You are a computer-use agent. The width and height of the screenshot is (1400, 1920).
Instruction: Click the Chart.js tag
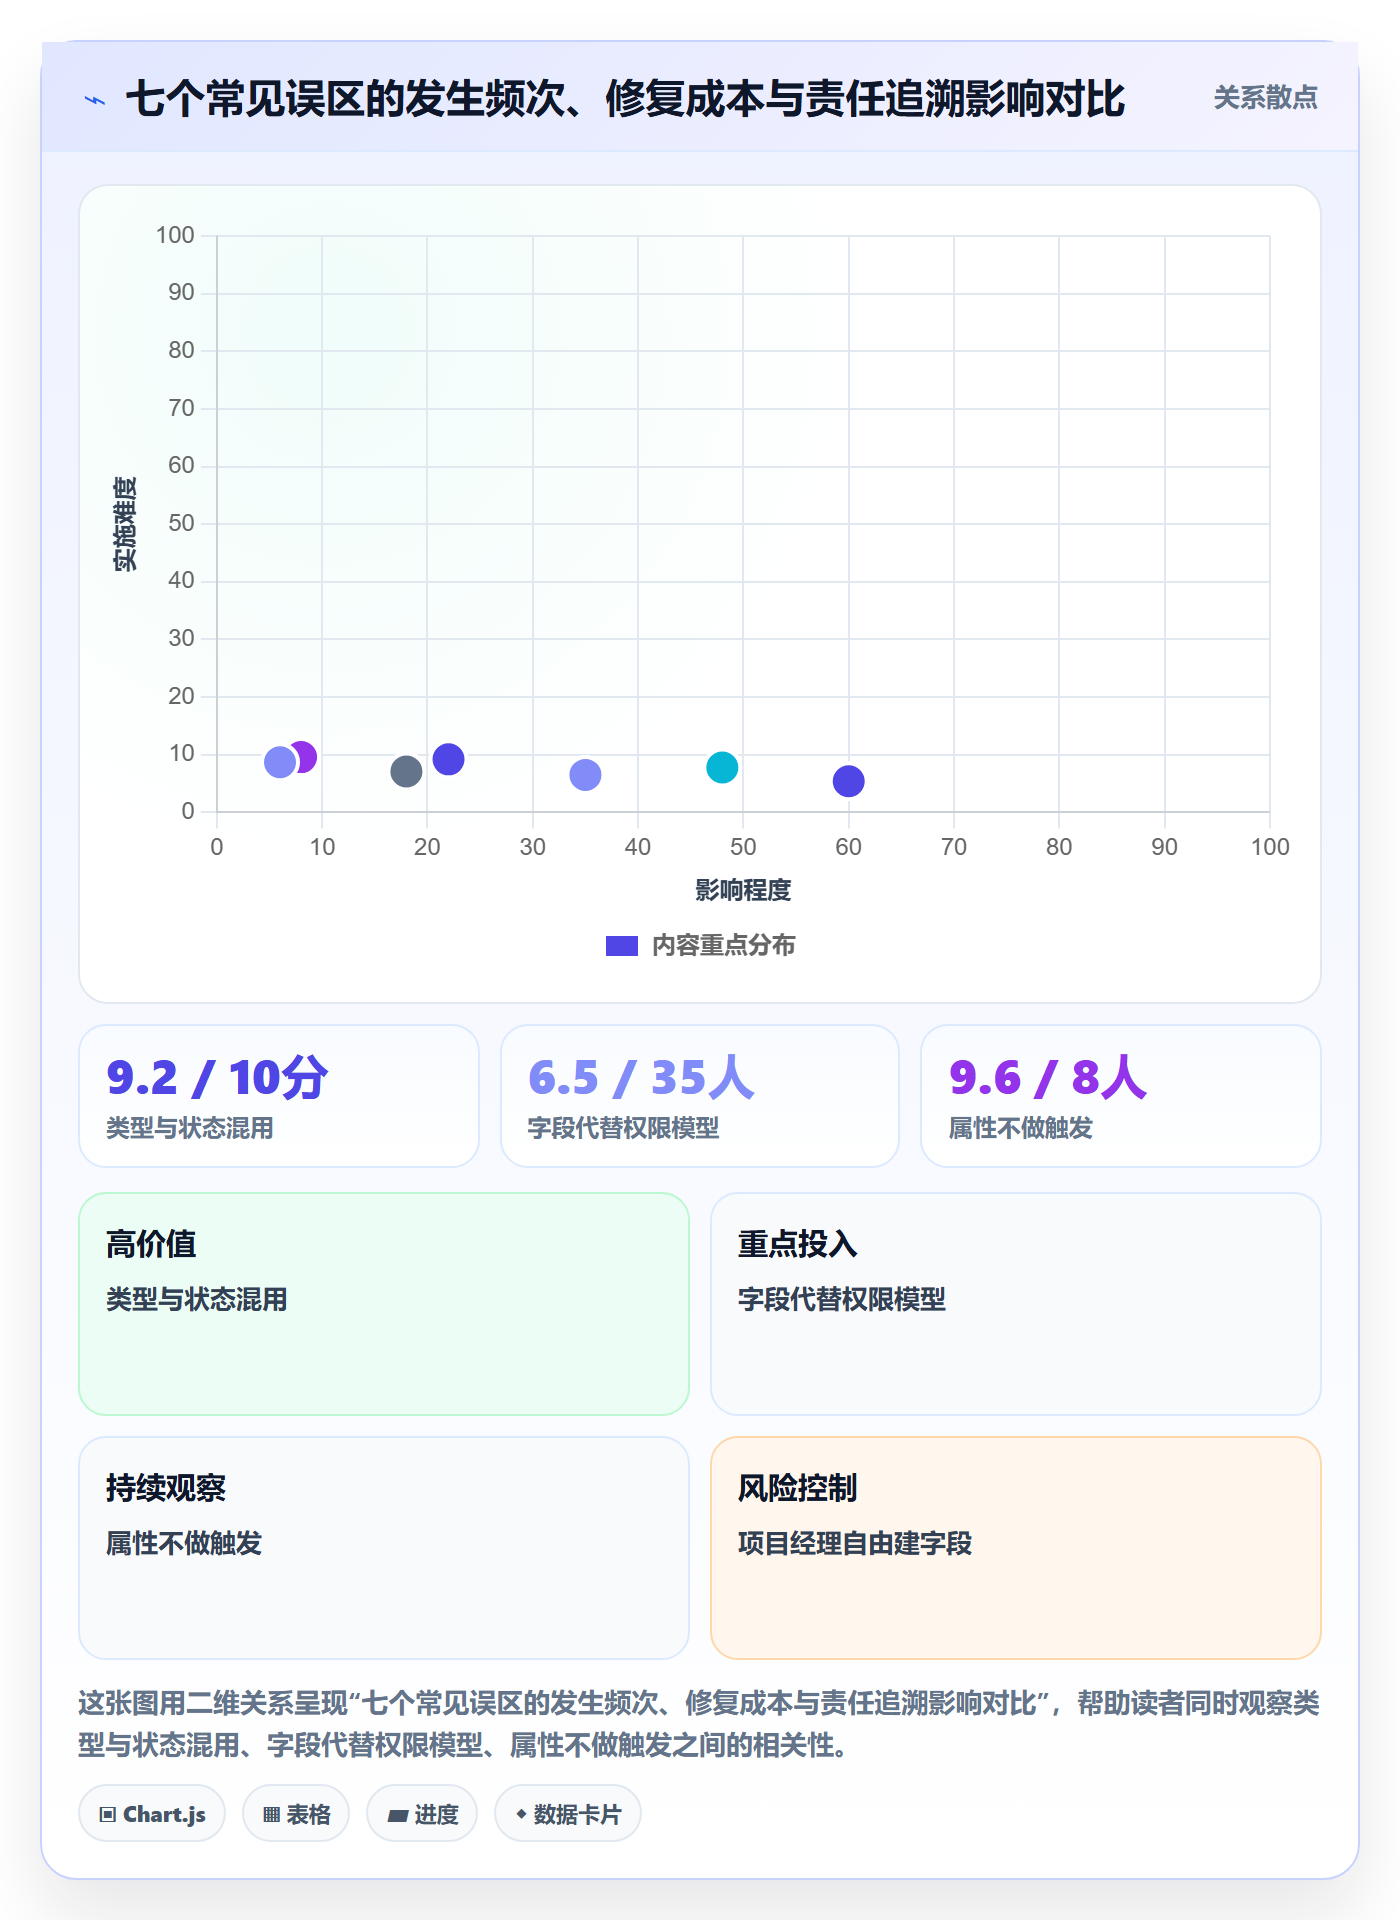[x=152, y=1814]
